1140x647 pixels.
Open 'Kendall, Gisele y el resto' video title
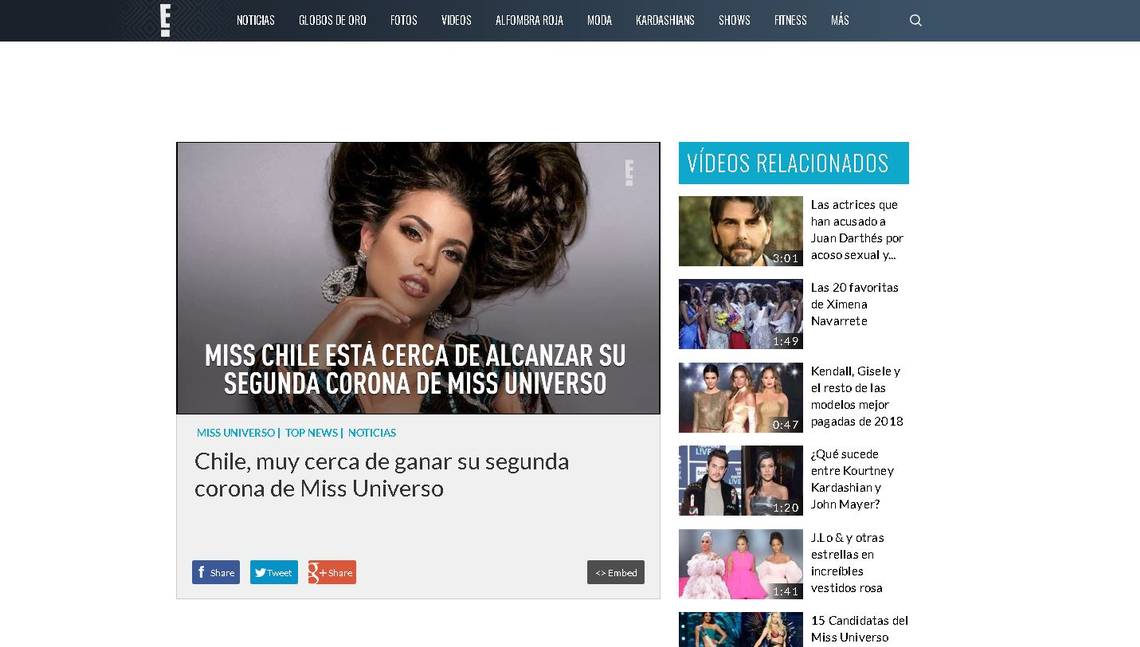pyautogui.click(x=857, y=396)
